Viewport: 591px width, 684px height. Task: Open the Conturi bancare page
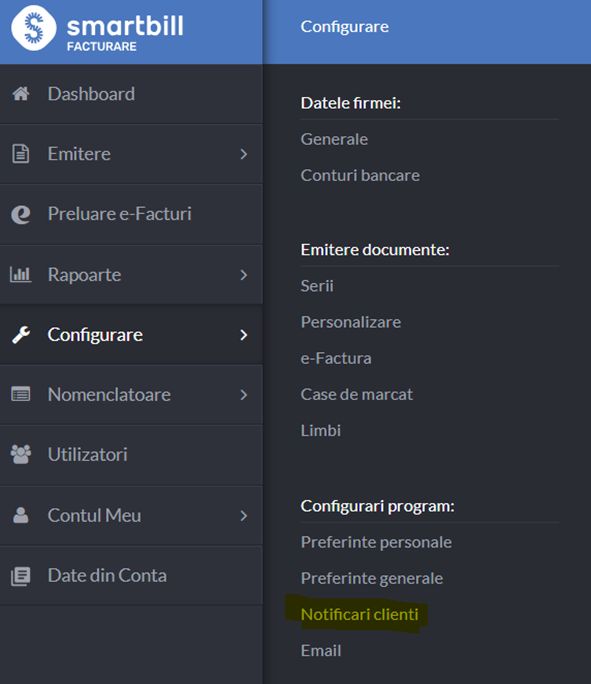point(360,175)
